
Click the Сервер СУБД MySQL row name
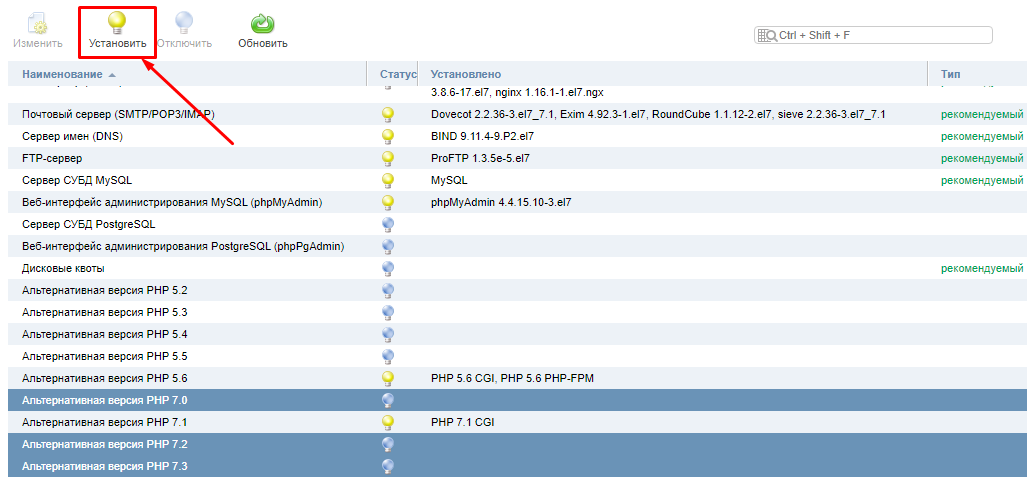point(77,181)
